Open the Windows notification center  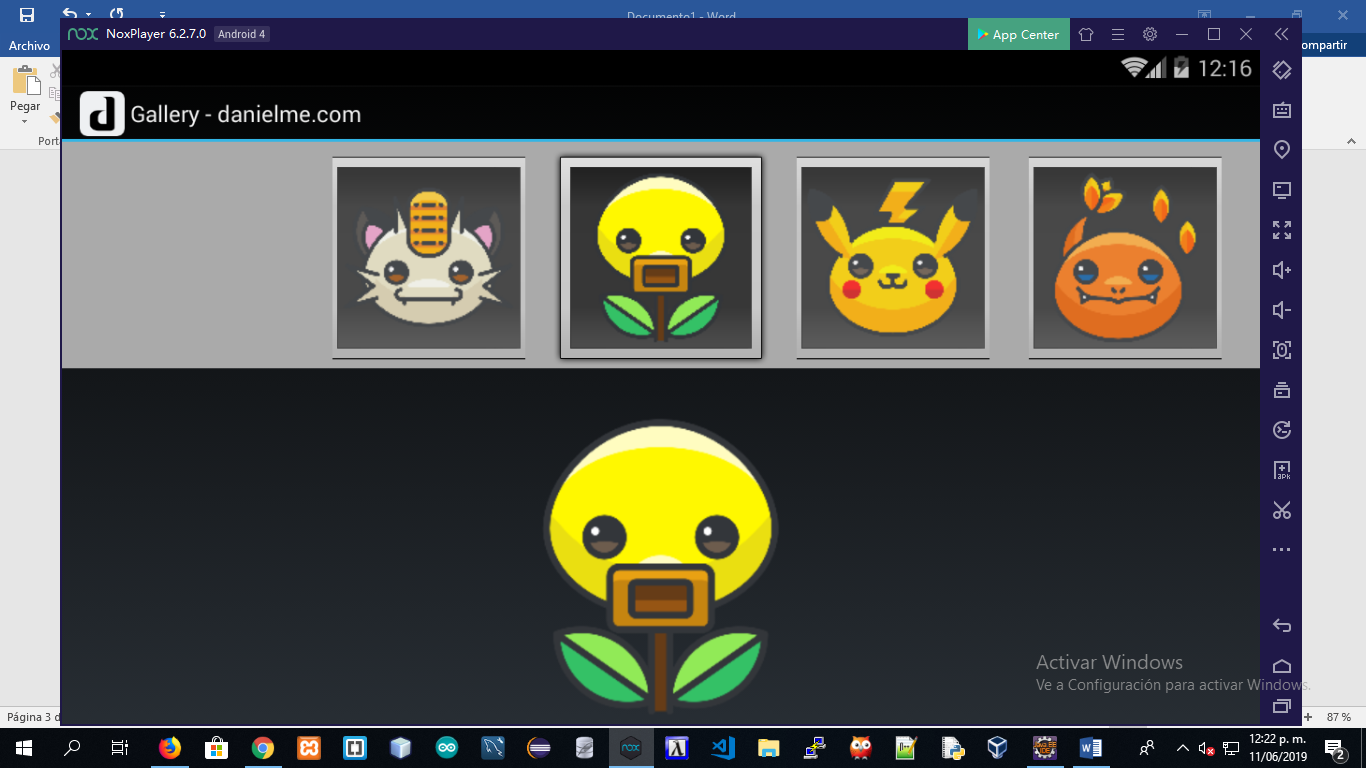(x=1334, y=748)
